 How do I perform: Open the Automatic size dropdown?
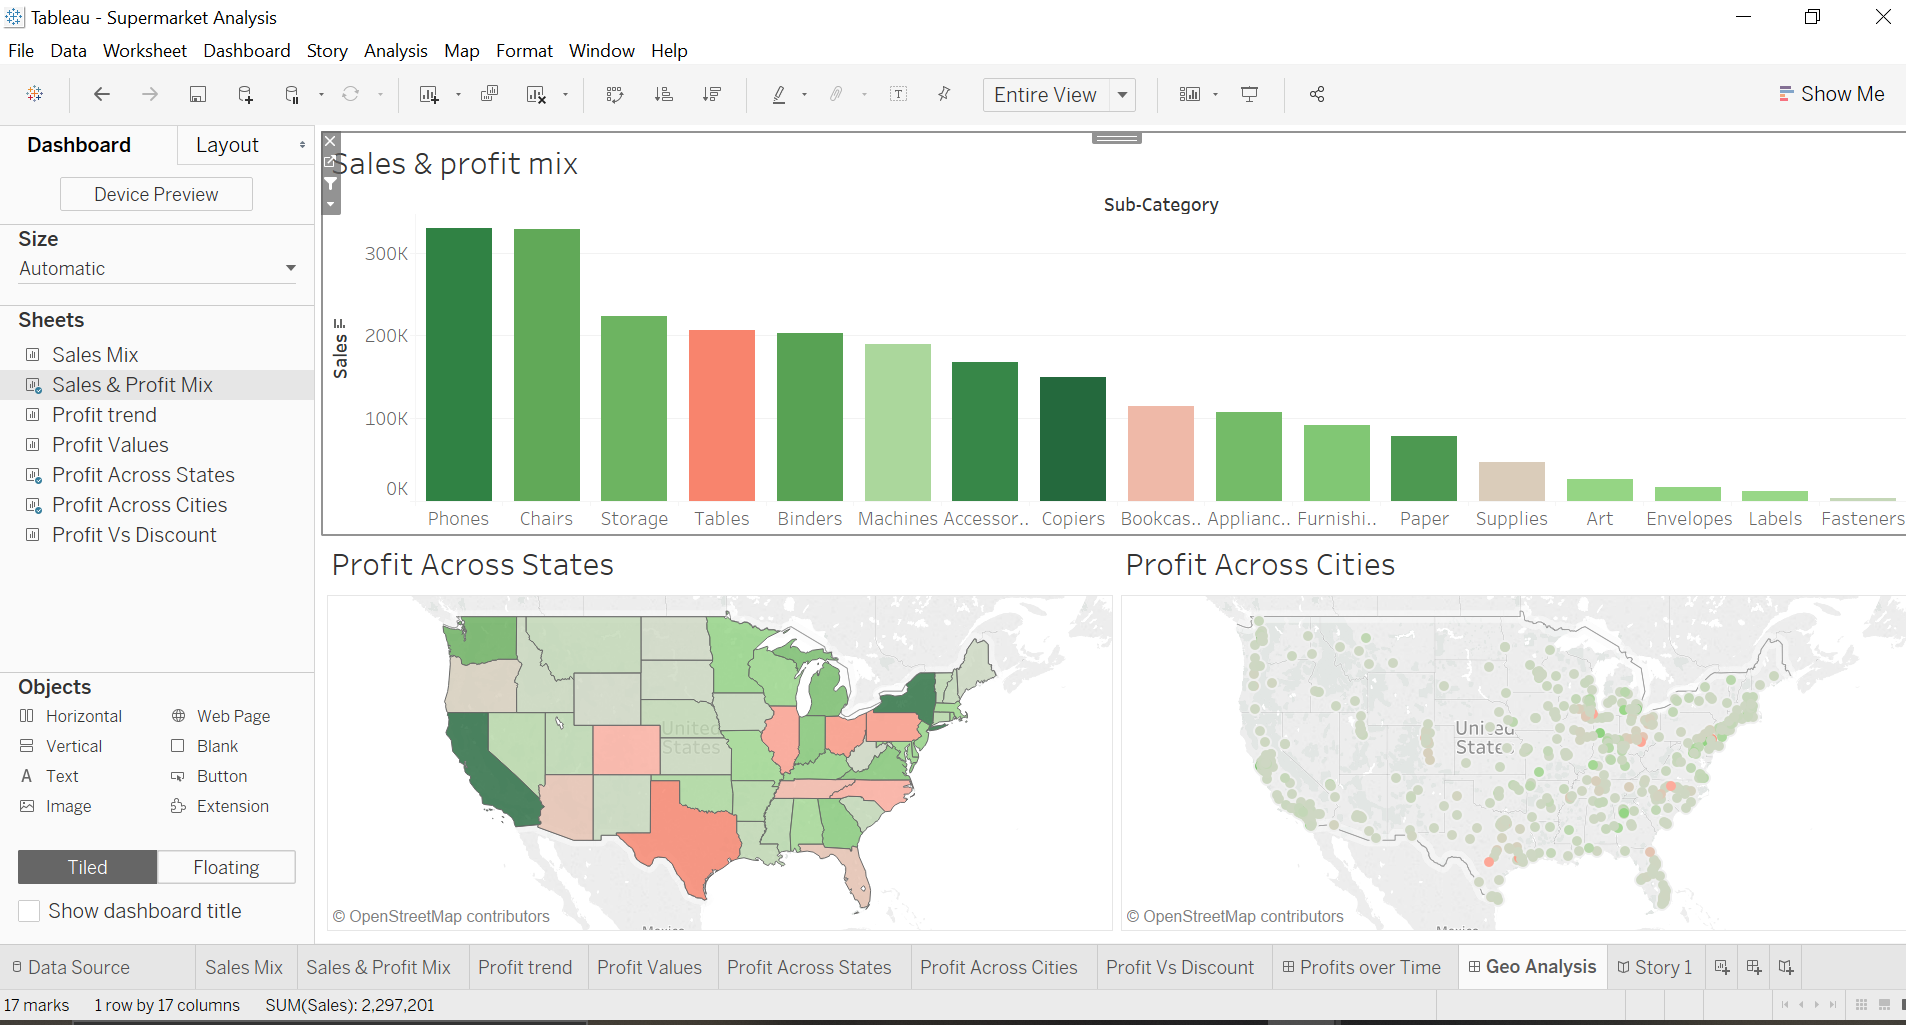(290, 268)
